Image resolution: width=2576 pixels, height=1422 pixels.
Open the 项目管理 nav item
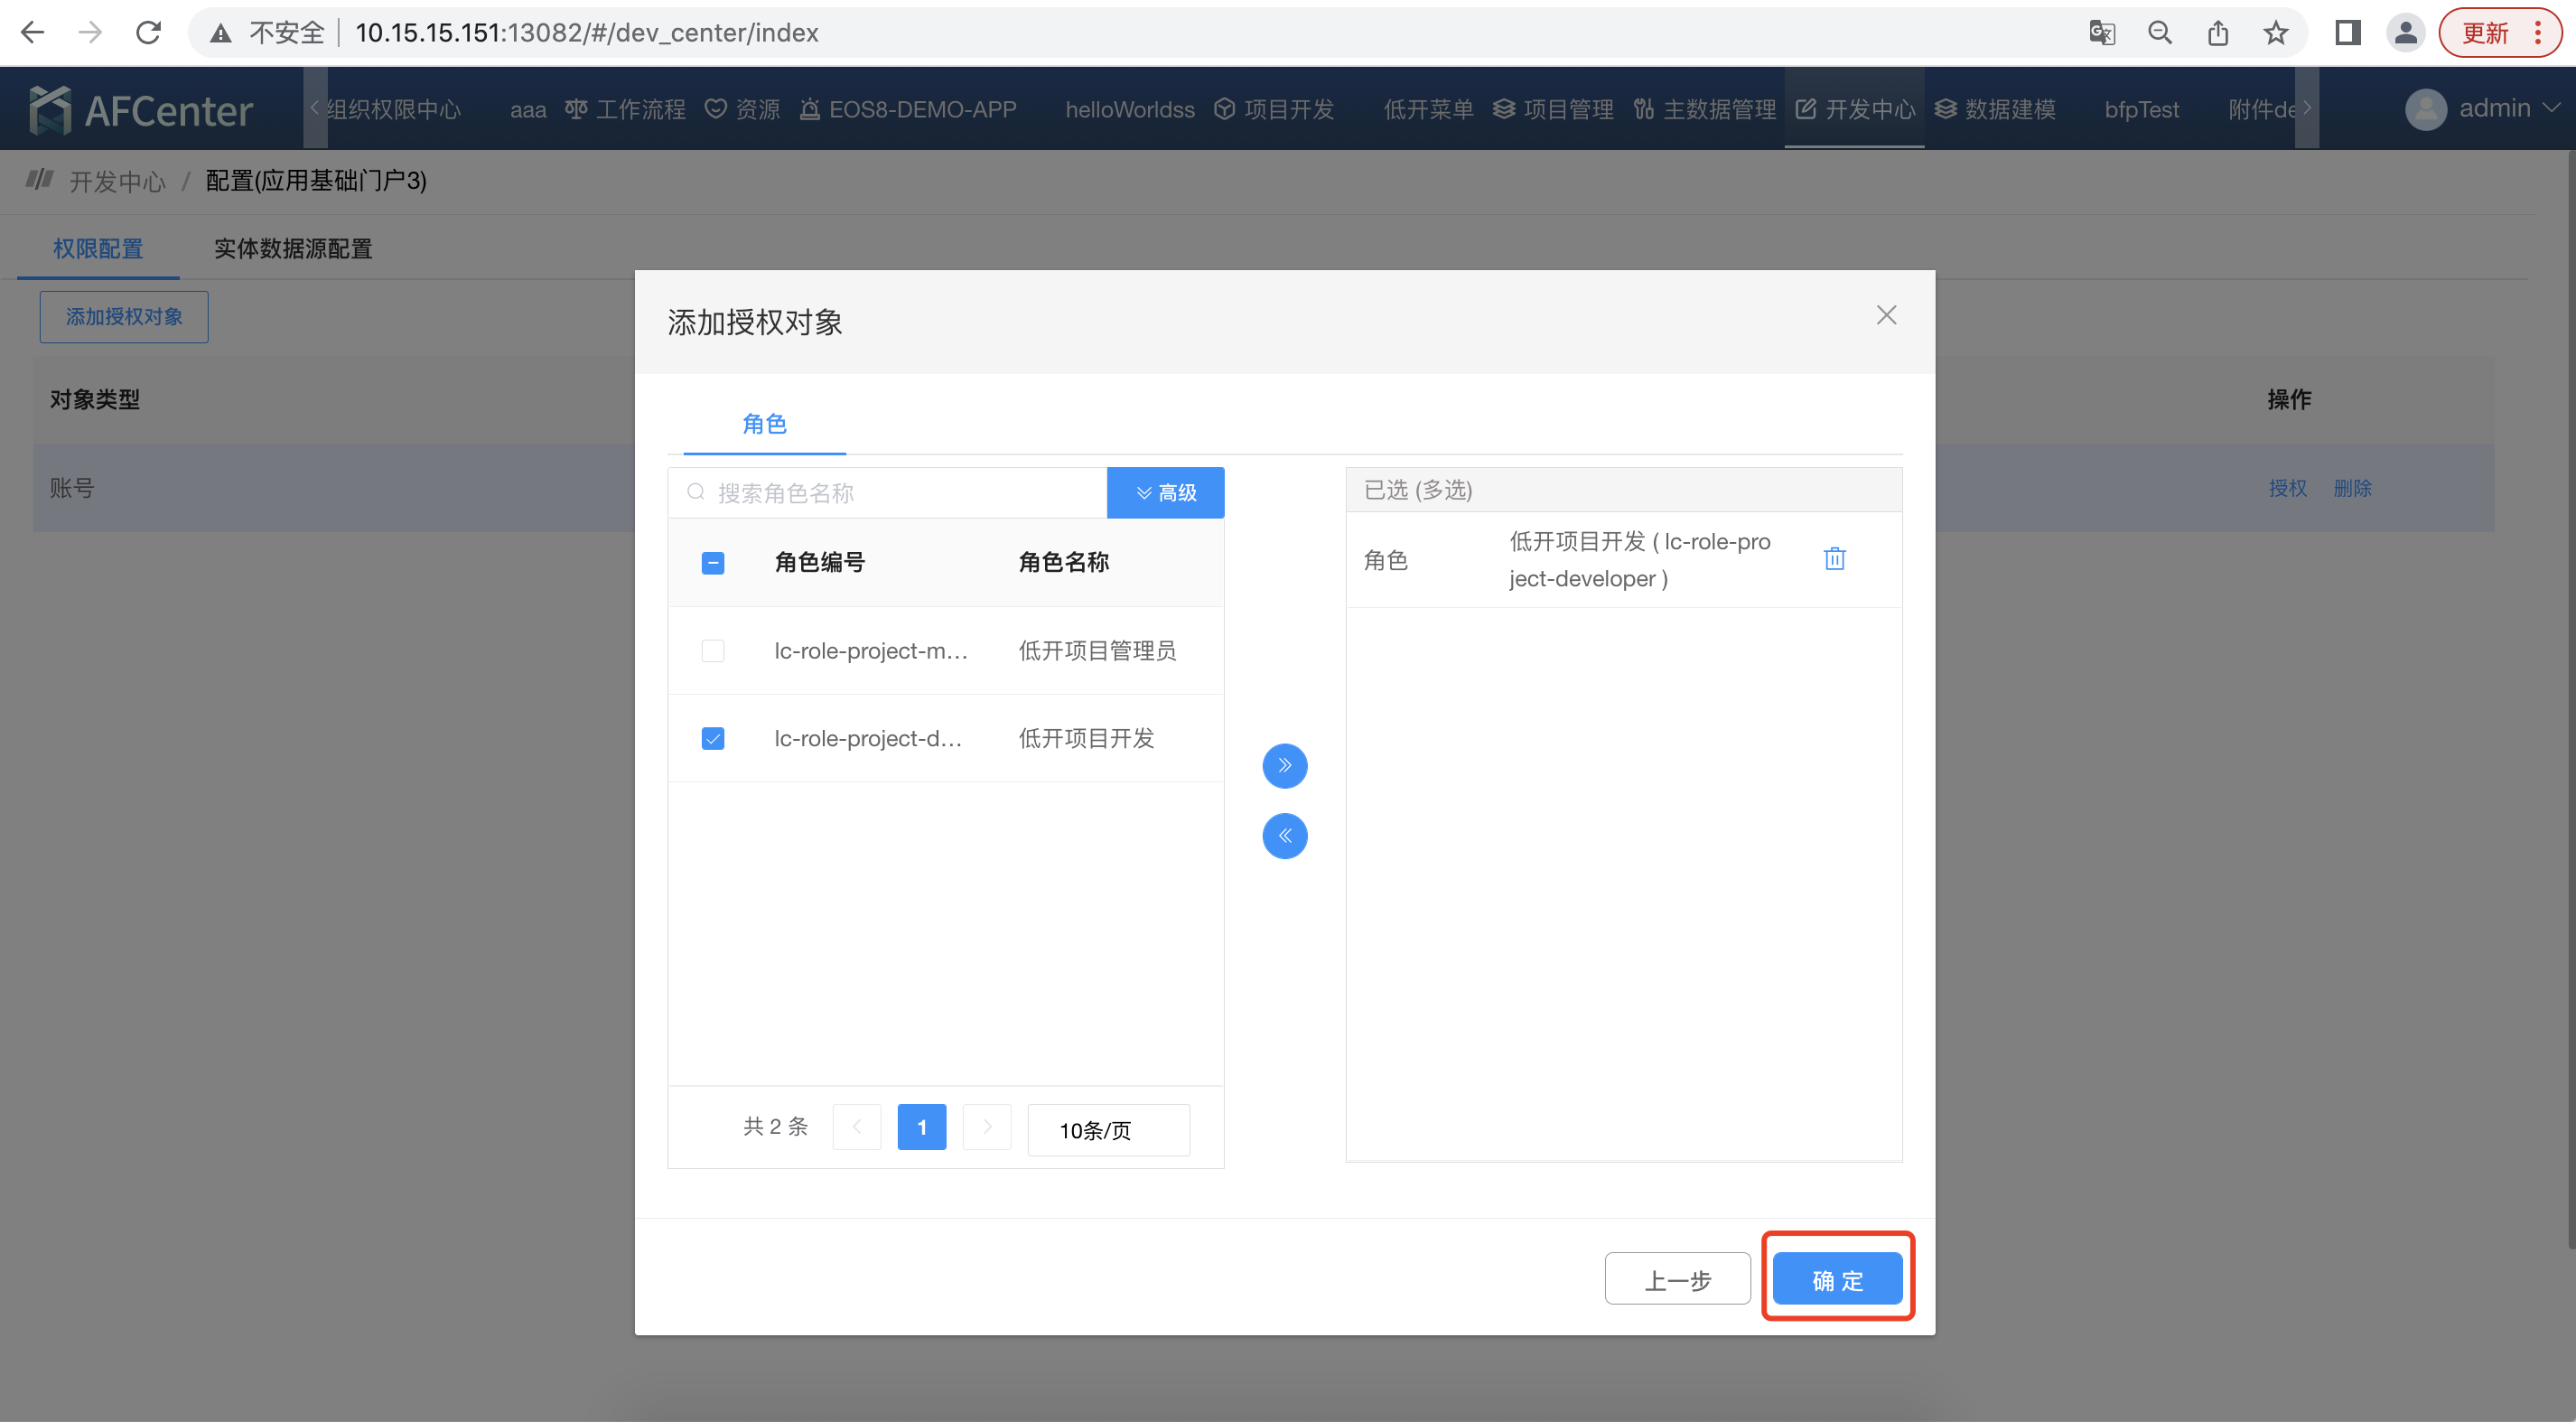[1553, 110]
